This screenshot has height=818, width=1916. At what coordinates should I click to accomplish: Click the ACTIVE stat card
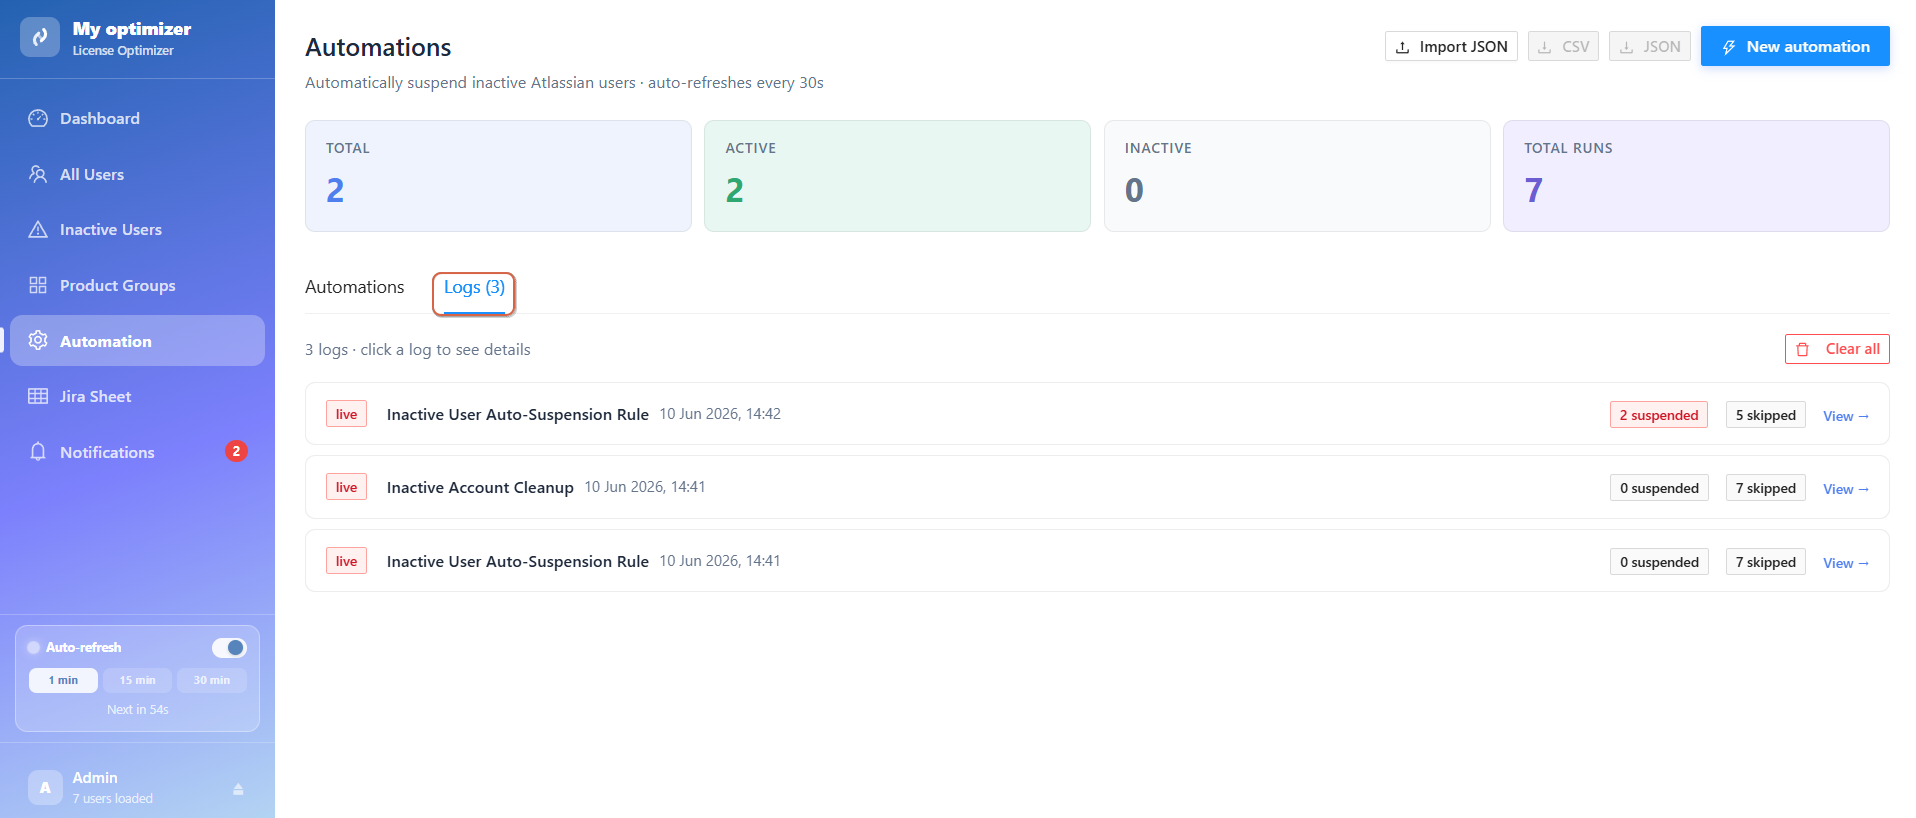[x=897, y=176]
